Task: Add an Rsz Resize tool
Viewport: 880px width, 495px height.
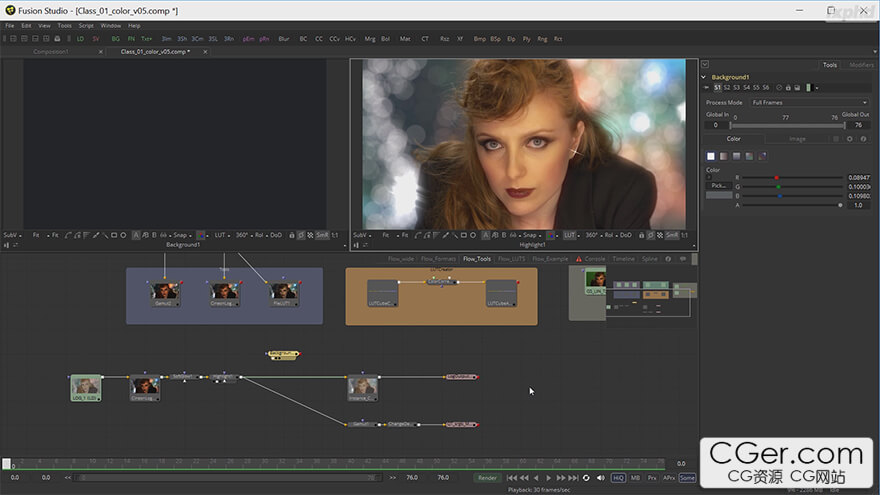Action: click(444, 39)
